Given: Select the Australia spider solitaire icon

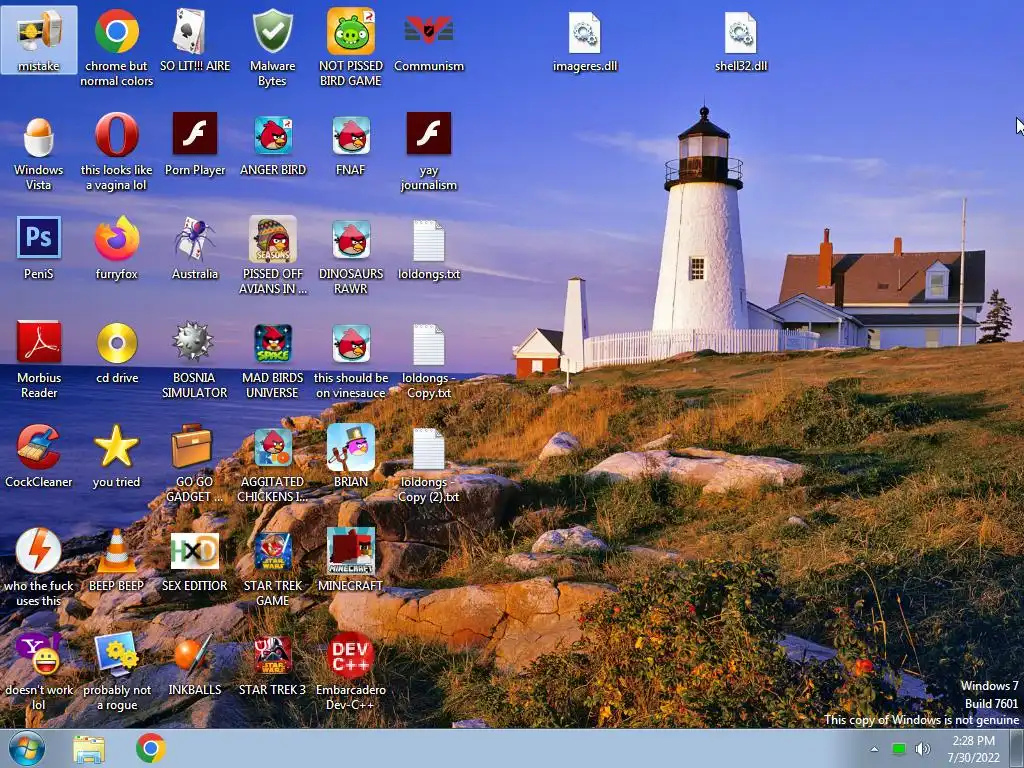Looking at the screenshot, I should [195, 248].
